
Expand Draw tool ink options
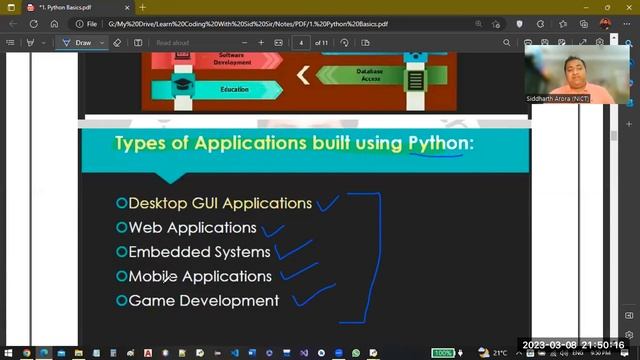102,42
